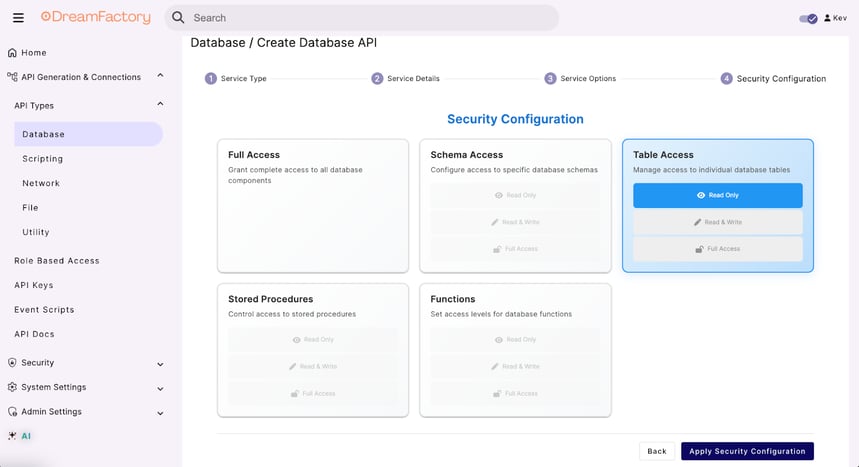Select Read Only under Functions
859x467 pixels.
(x=515, y=340)
